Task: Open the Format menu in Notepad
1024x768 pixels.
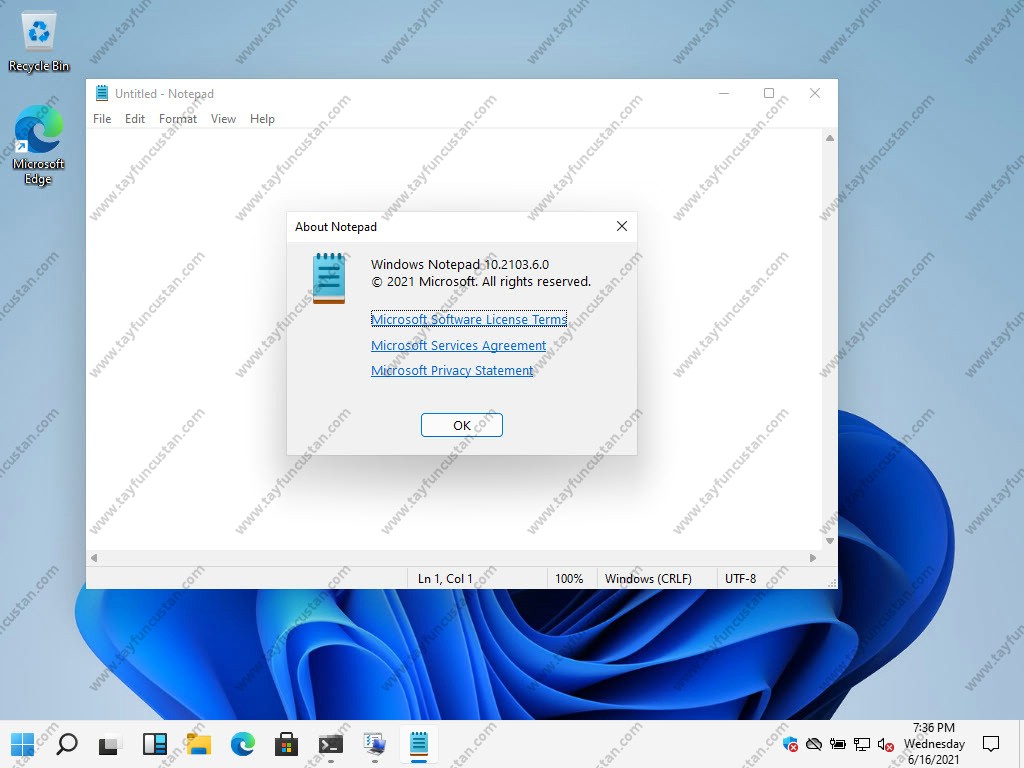Action: 178,119
